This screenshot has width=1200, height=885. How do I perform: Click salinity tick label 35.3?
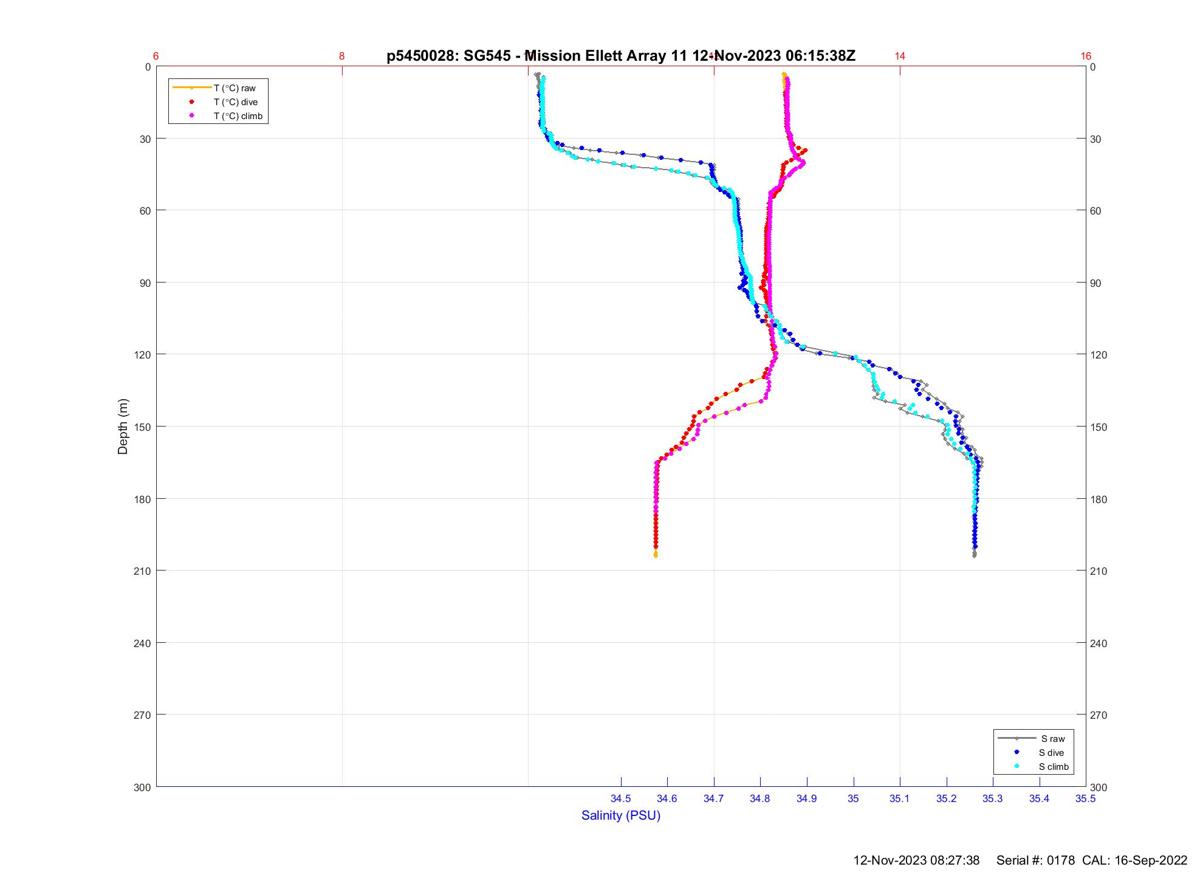coord(993,798)
